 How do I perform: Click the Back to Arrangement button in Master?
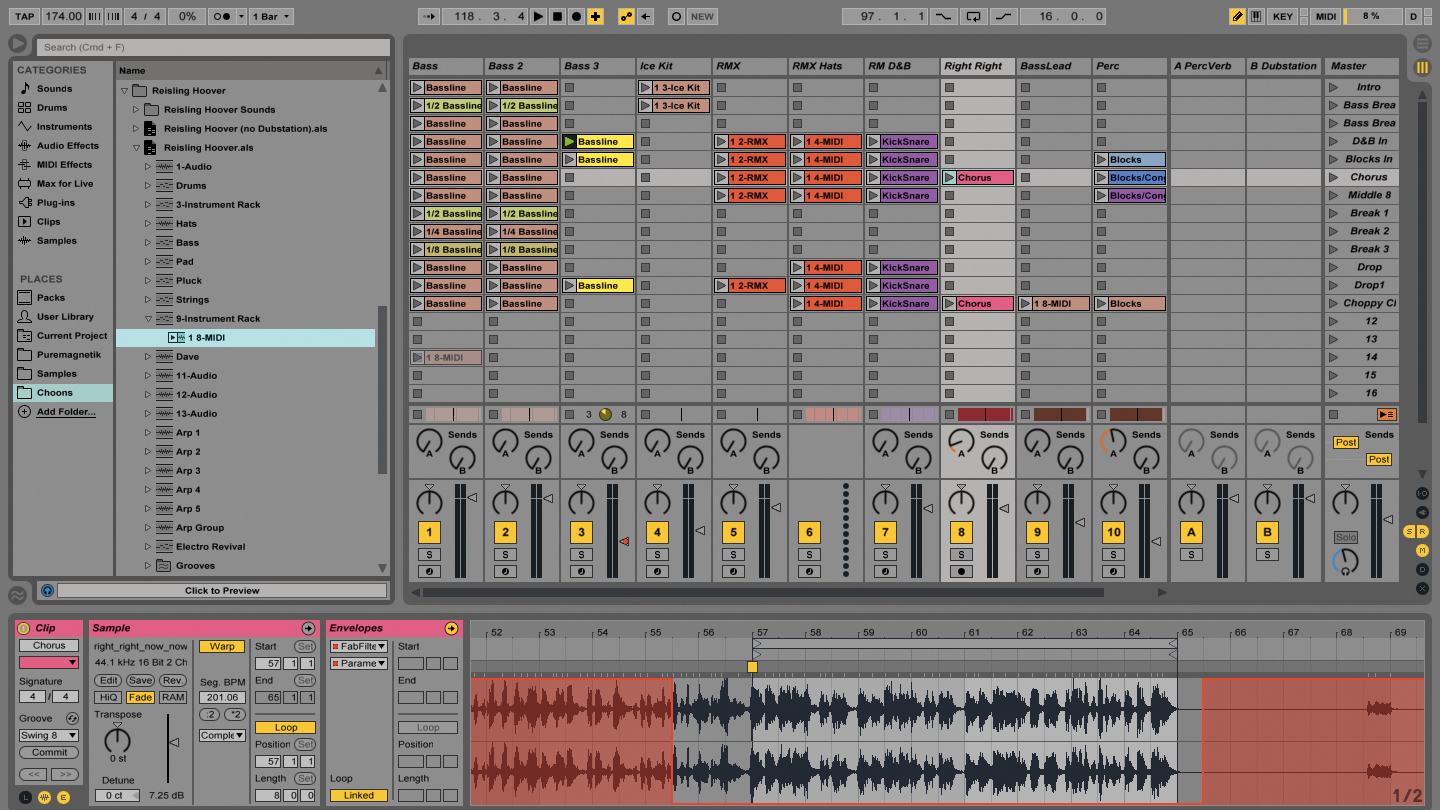click(1386, 414)
